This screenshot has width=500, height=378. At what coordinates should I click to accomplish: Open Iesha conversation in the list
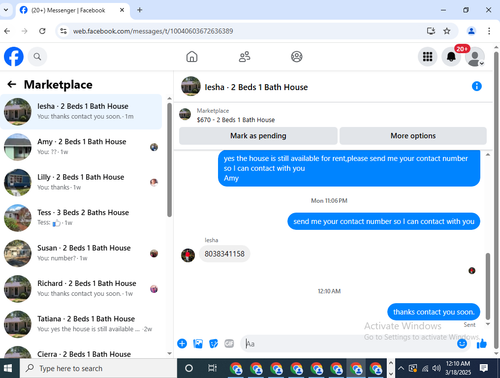(x=81, y=111)
